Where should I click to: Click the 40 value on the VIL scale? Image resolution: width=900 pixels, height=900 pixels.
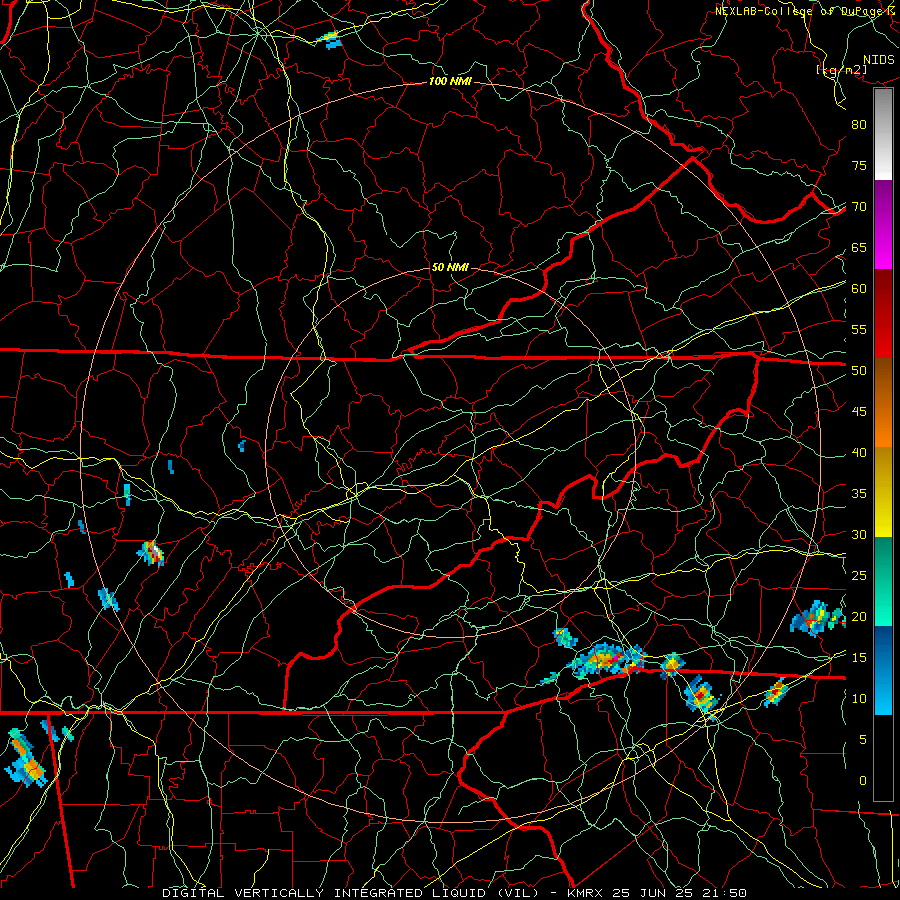(x=859, y=452)
